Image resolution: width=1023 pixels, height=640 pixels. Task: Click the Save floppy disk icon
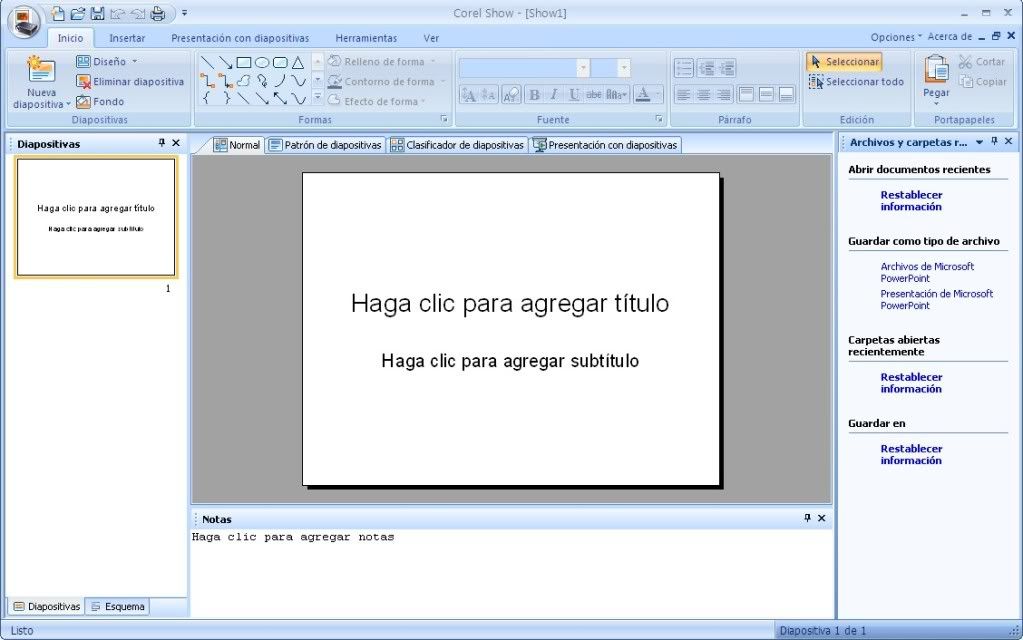(x=97, y=13)
